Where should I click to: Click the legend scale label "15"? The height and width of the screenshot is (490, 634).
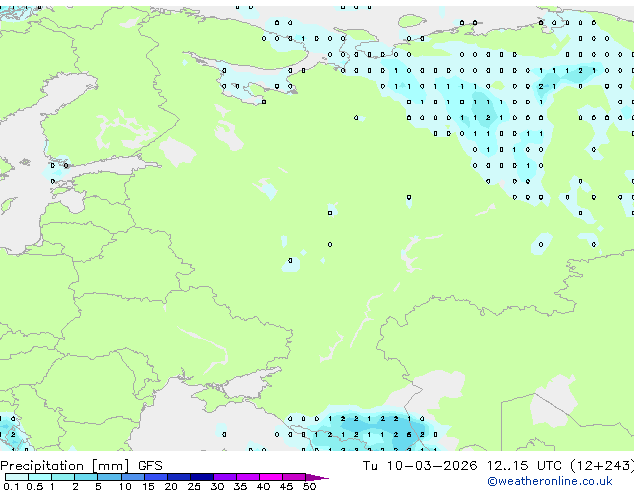point(148,486)
